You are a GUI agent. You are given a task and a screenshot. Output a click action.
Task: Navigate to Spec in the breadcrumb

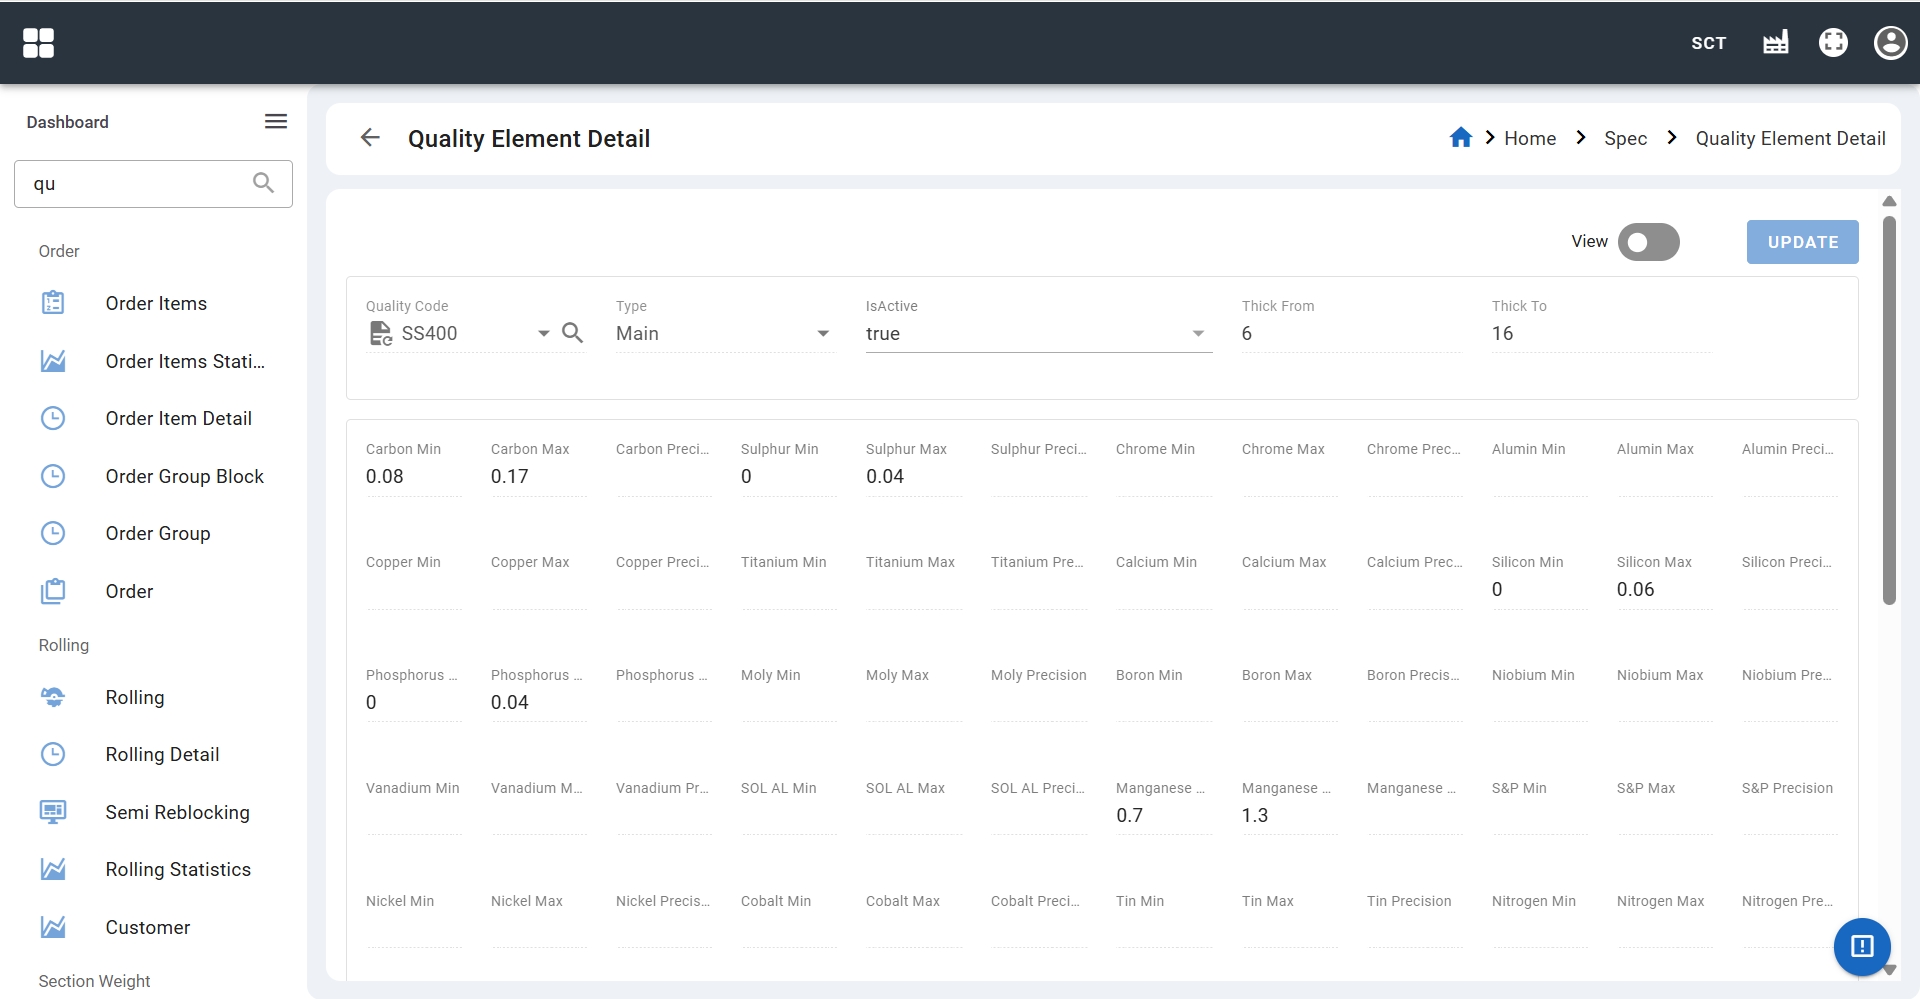pyautogui.click(x=1625, y=139)
